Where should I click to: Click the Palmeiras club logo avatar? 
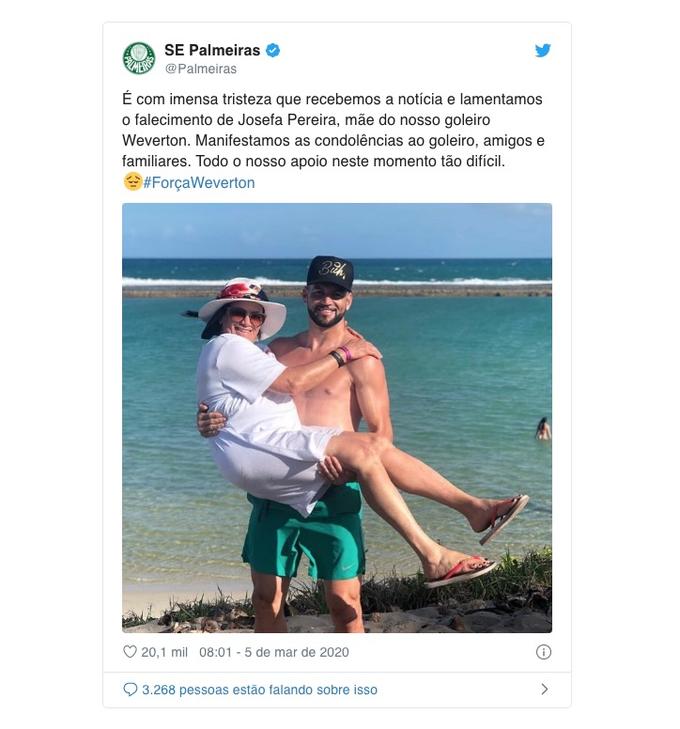(139, 59)
